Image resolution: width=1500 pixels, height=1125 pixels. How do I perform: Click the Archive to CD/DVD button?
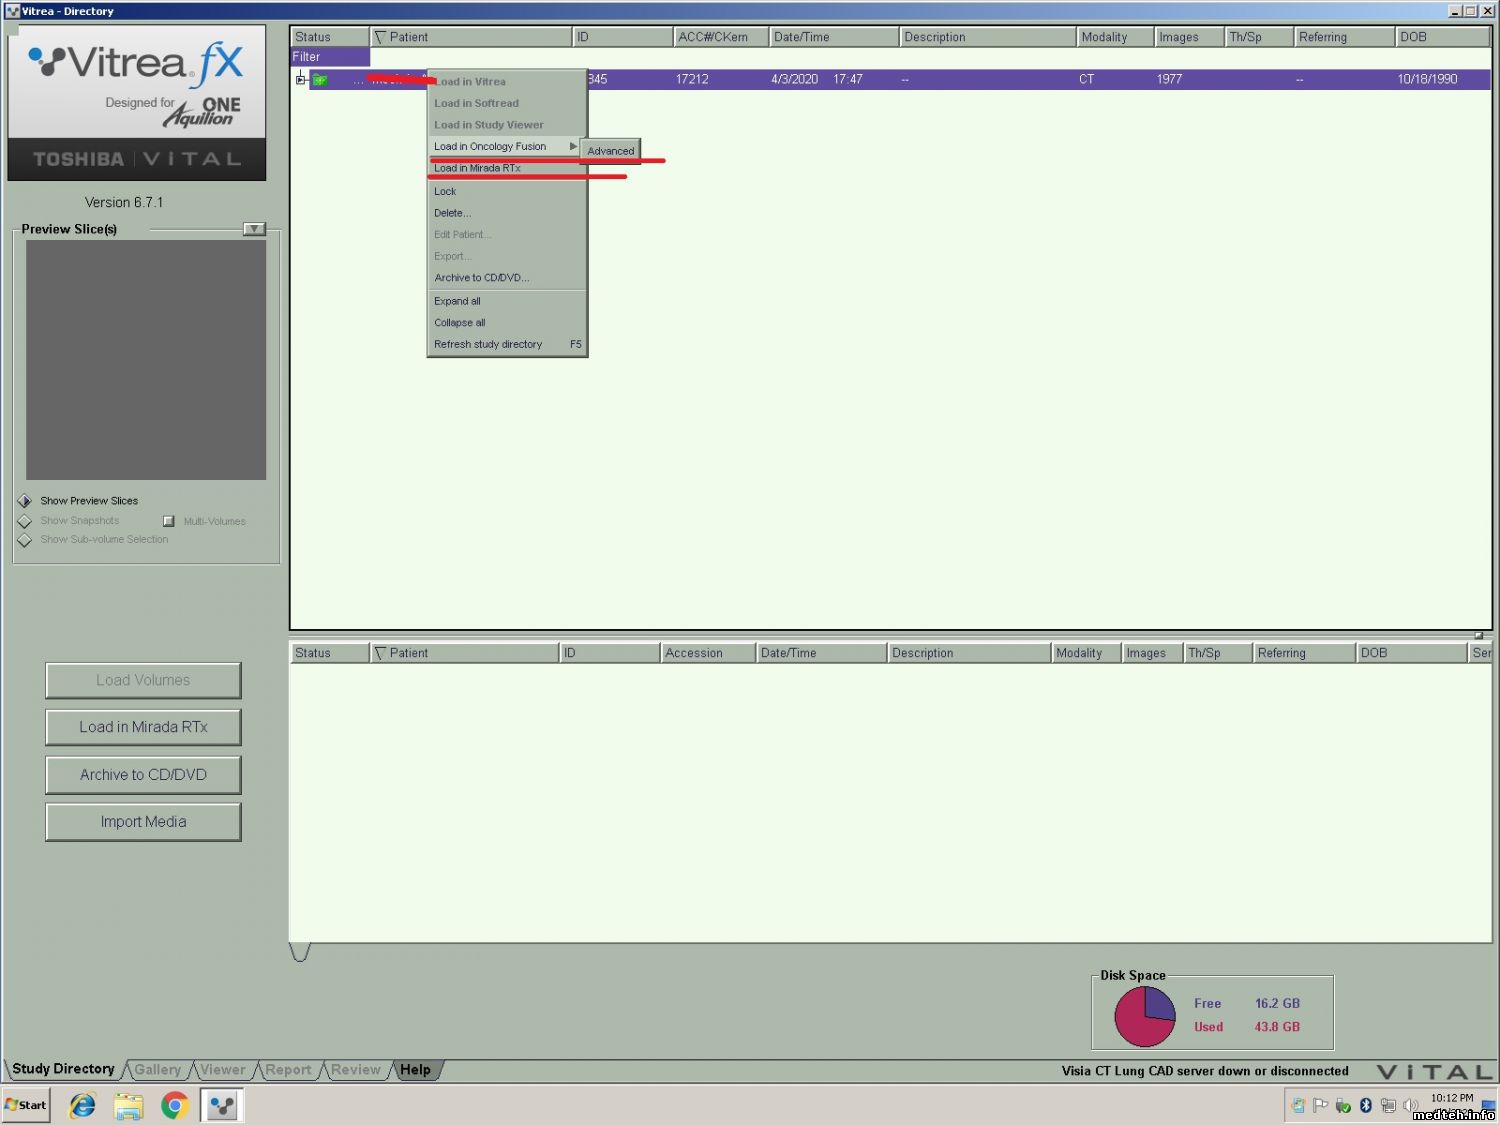143,775
